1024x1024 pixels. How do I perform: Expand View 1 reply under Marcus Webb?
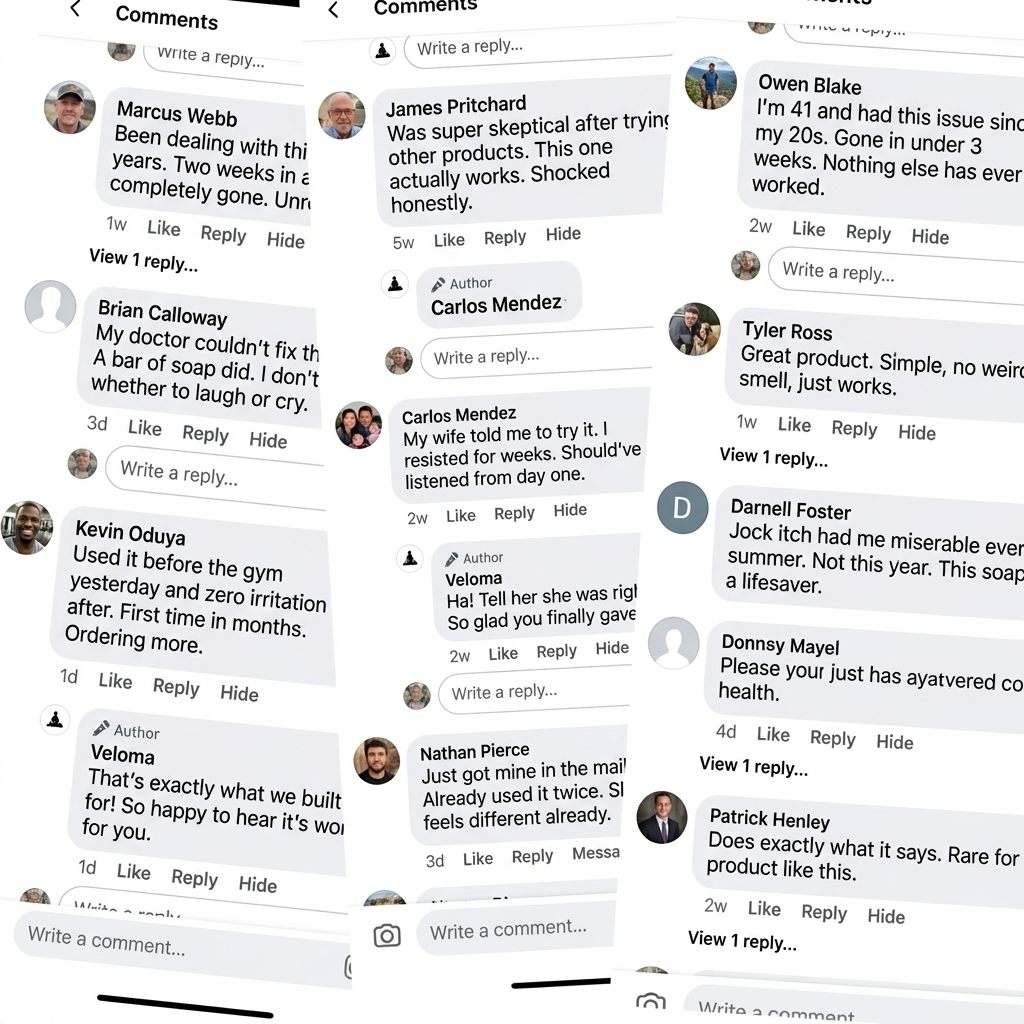point(143,260)
